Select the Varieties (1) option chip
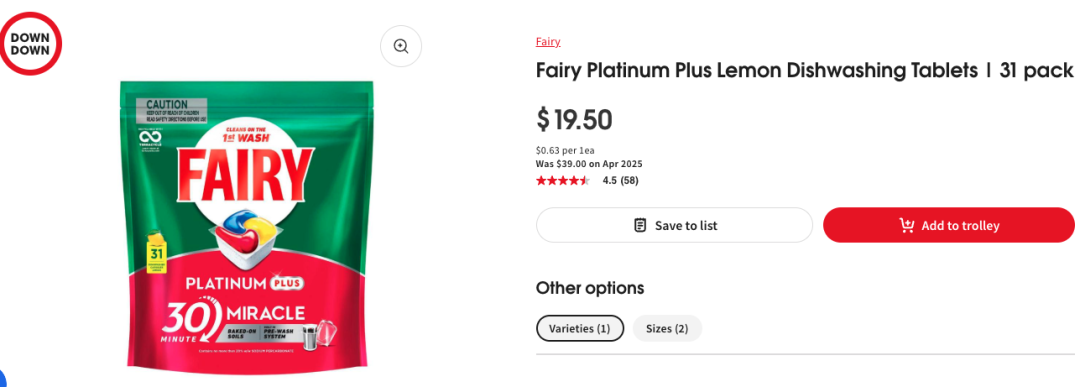 coord(579,328)
